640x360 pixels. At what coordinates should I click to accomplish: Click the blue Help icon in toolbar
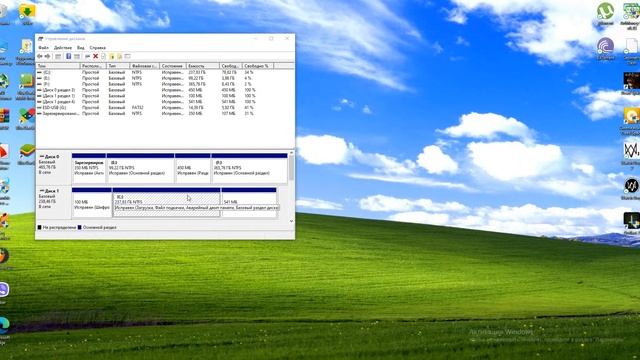click(69, 56)
